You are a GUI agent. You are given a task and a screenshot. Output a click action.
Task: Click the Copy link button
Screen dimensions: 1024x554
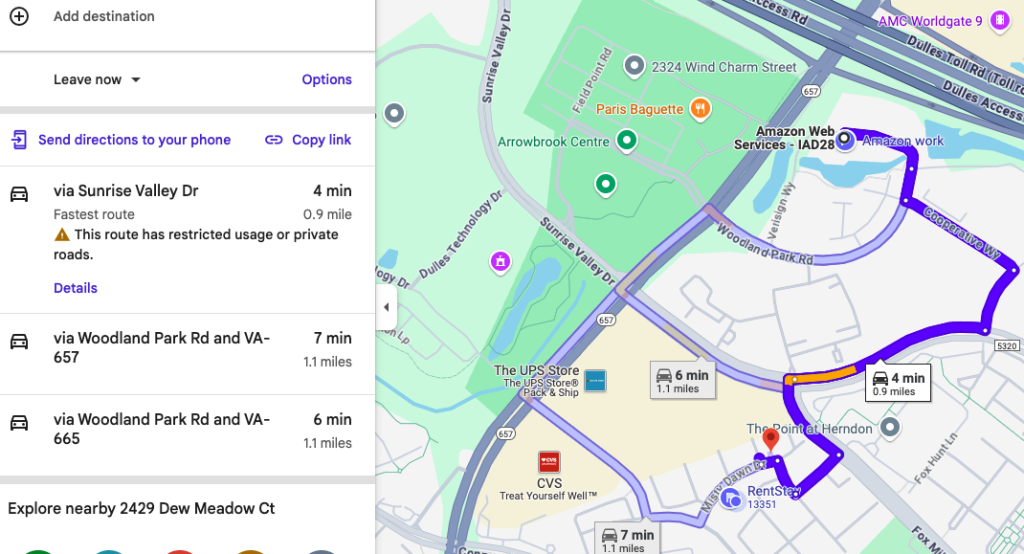(x=308, y=140)
